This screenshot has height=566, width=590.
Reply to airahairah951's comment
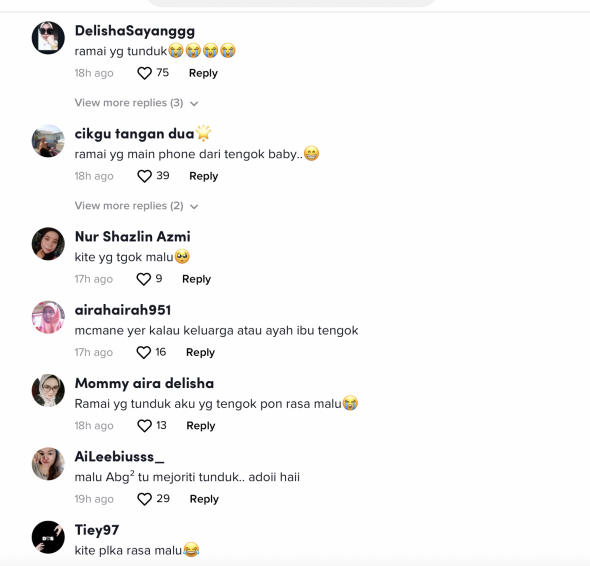(201, 353)
